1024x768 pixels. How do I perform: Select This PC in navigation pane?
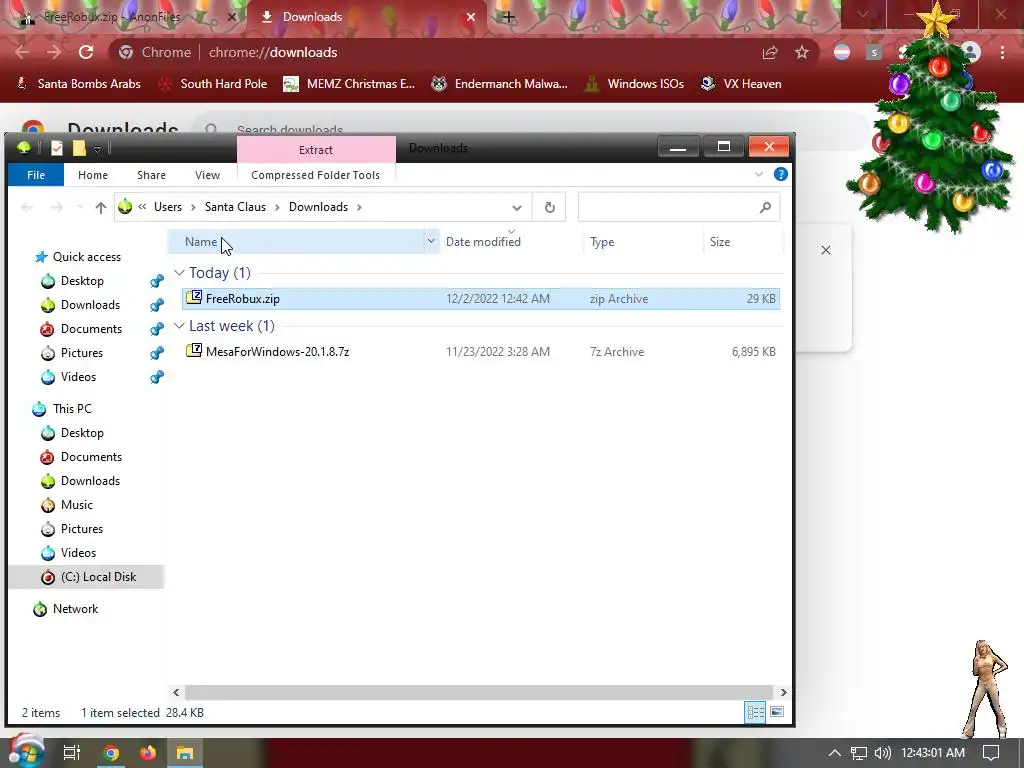pyautogui.click(x=72, y=409)
